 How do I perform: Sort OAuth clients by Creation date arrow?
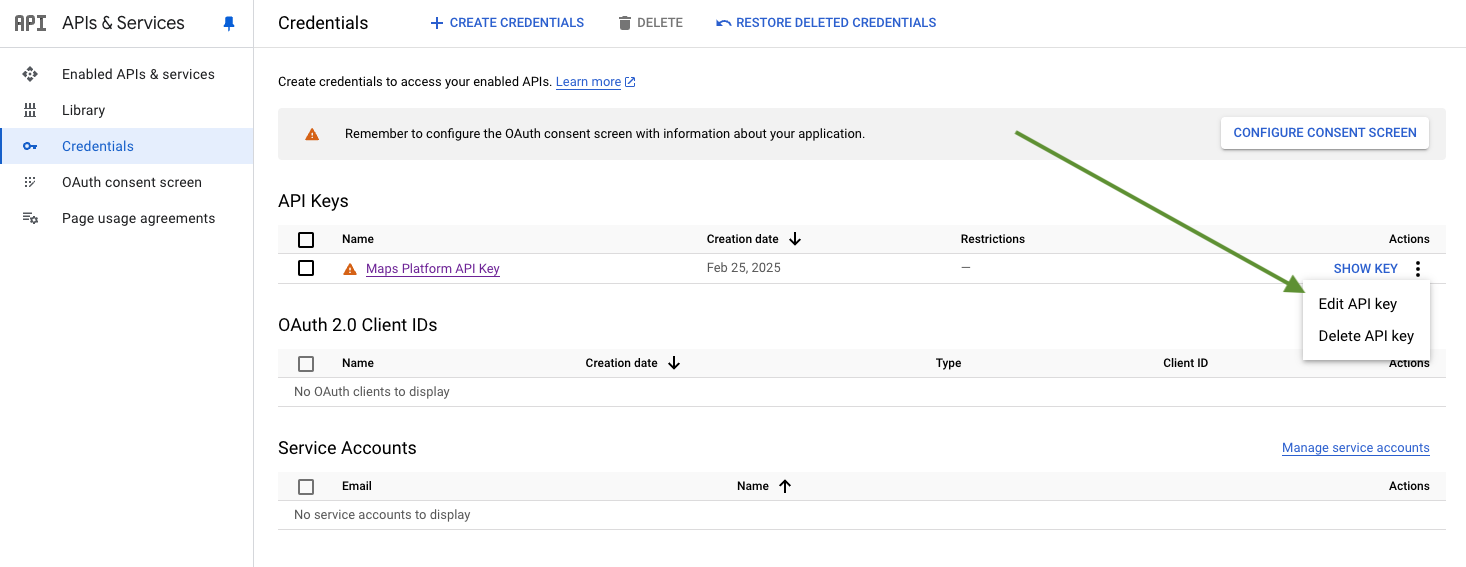click(674, 363)
